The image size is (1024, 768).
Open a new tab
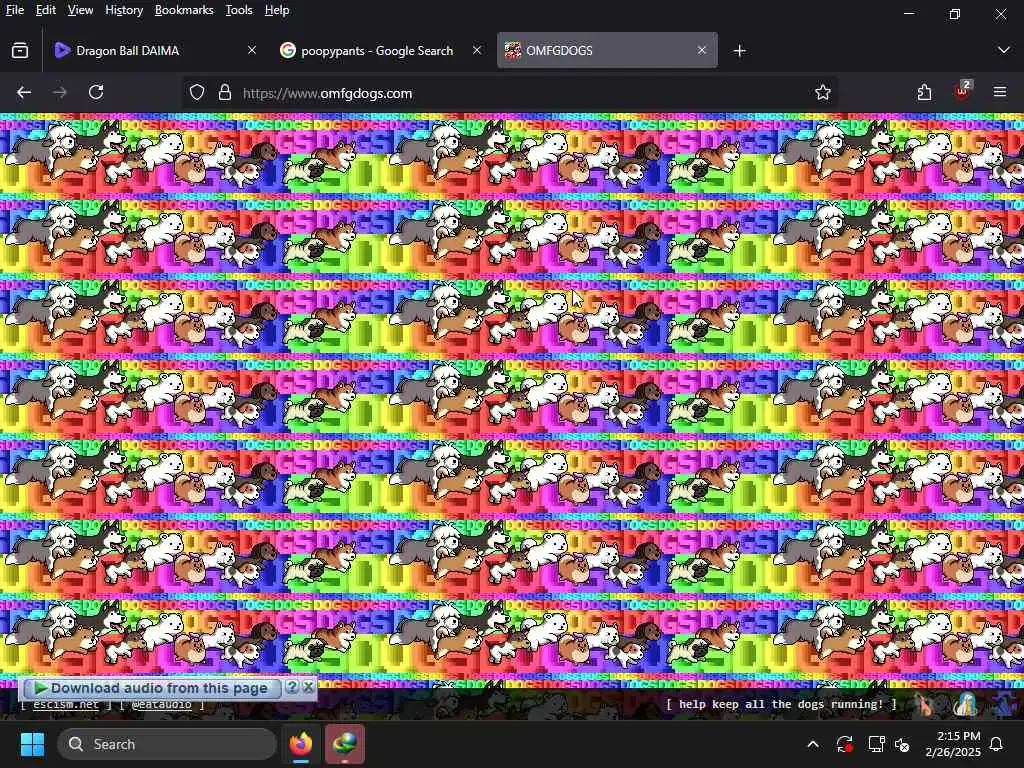point(739,50)
